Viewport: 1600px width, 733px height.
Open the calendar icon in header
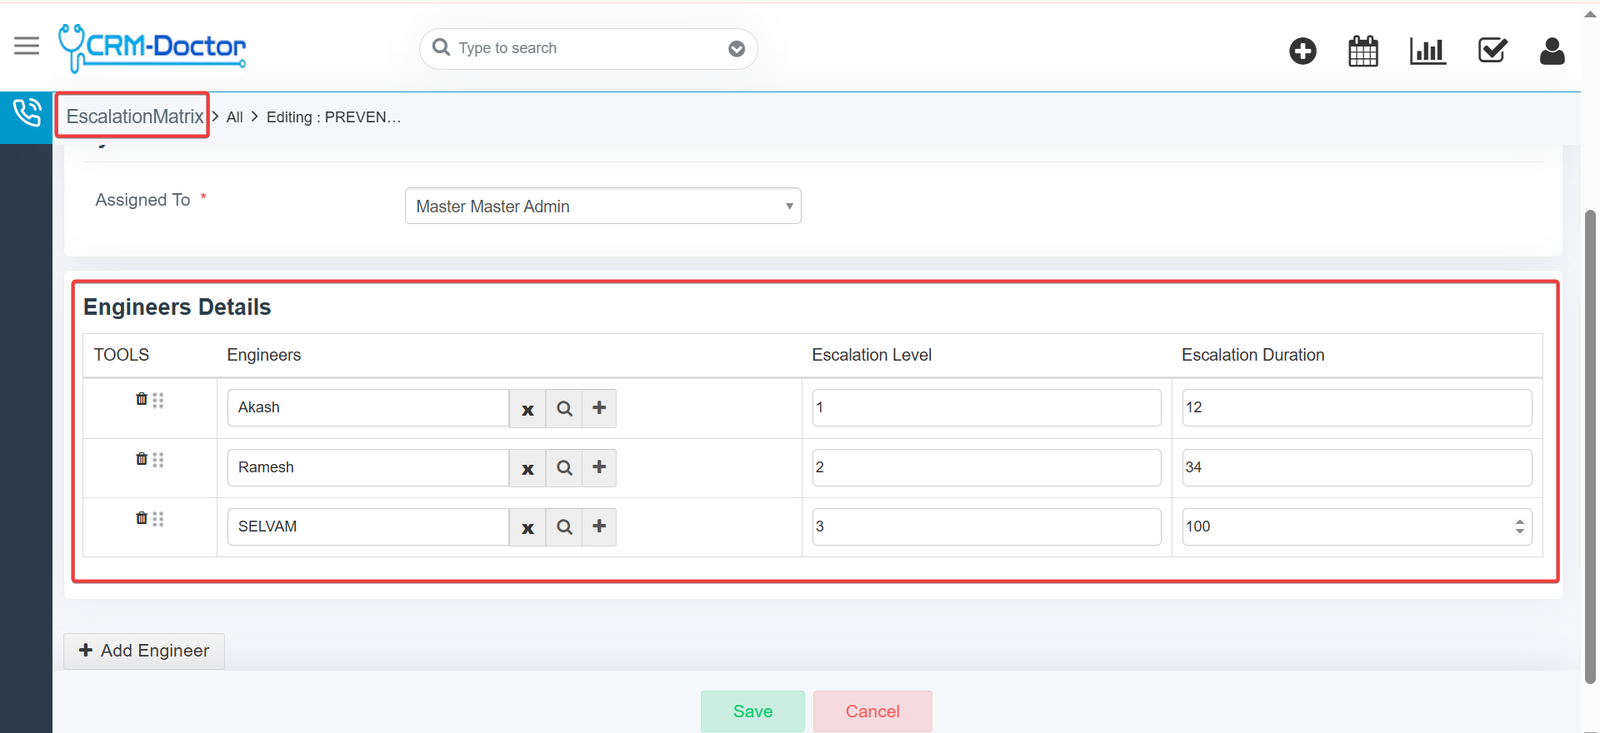click(x=1363, y=51)
